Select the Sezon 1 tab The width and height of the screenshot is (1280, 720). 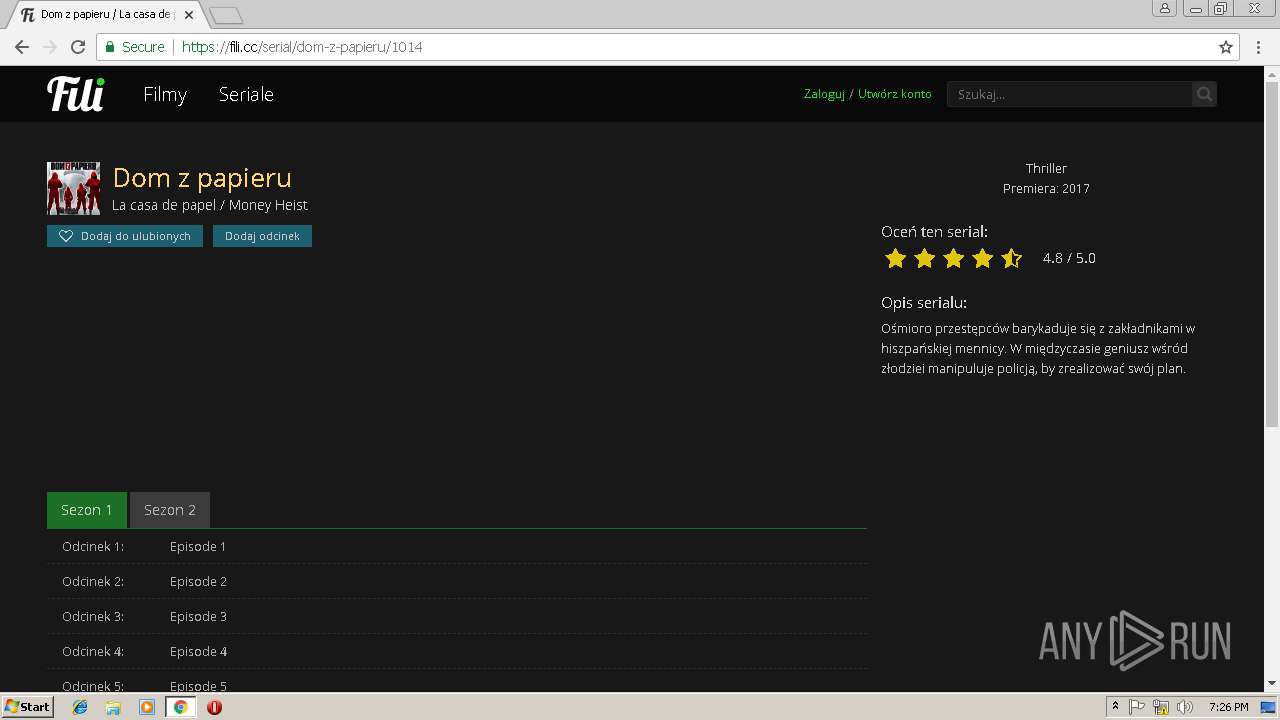click(x=87, y=510)
